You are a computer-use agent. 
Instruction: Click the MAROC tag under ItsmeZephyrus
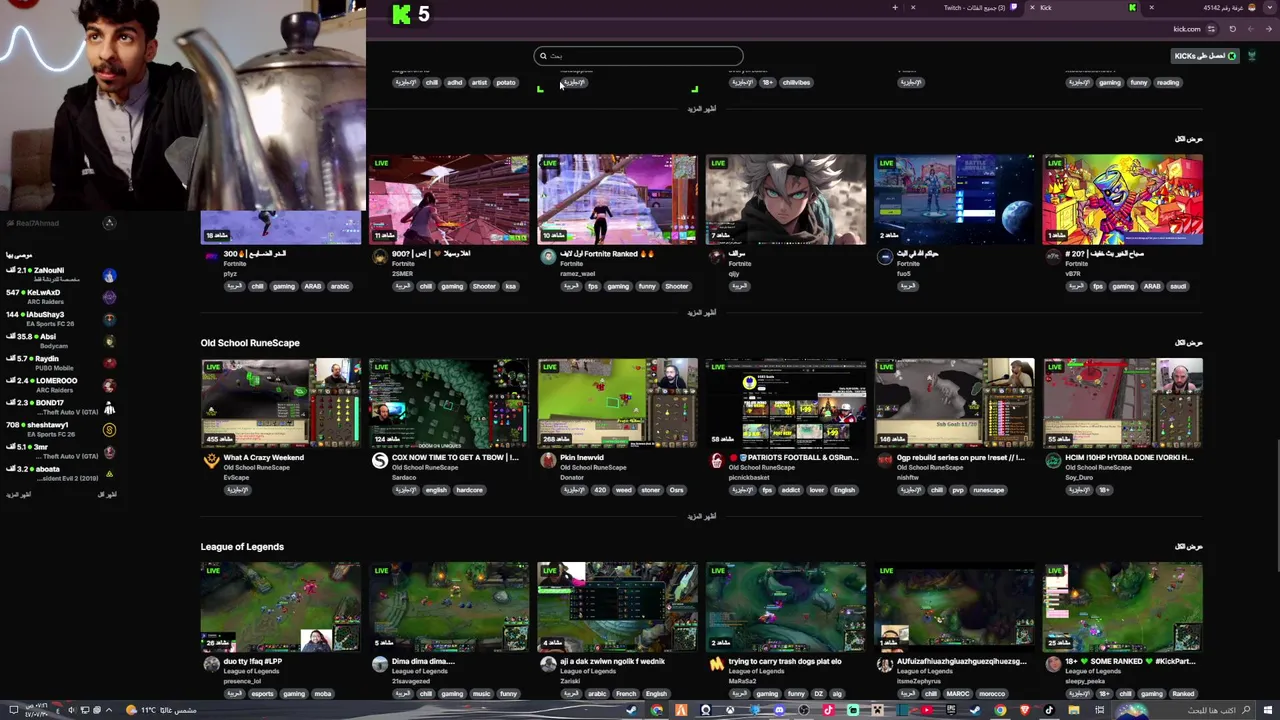pos(958,694)
